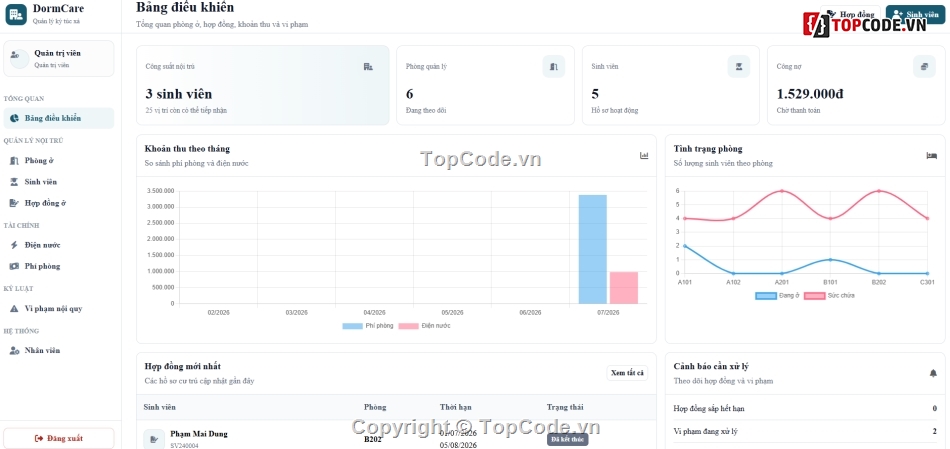Click the door icon in Phòng quản lý card
This screenshot has width=950, height=449.
point(554,67)
